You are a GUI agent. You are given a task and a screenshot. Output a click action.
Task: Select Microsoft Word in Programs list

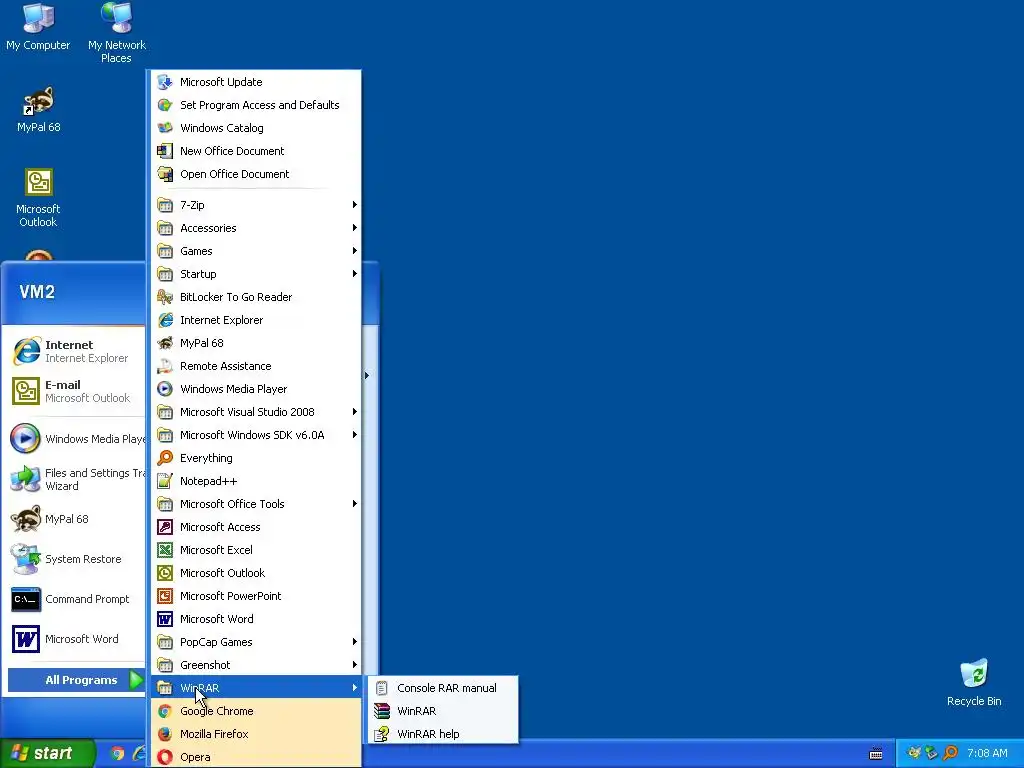(x=256, y=619)
